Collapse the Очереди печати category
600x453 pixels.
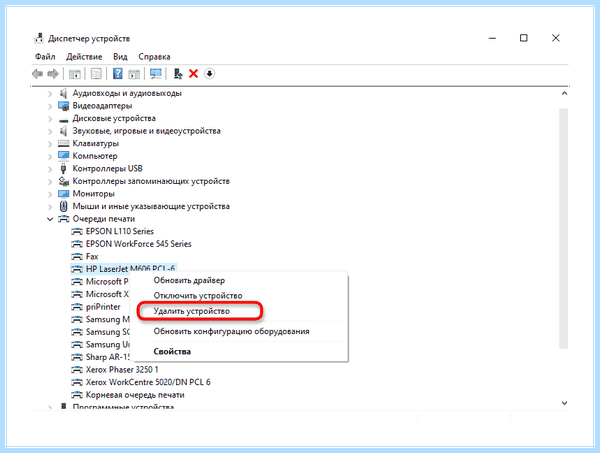50,219
